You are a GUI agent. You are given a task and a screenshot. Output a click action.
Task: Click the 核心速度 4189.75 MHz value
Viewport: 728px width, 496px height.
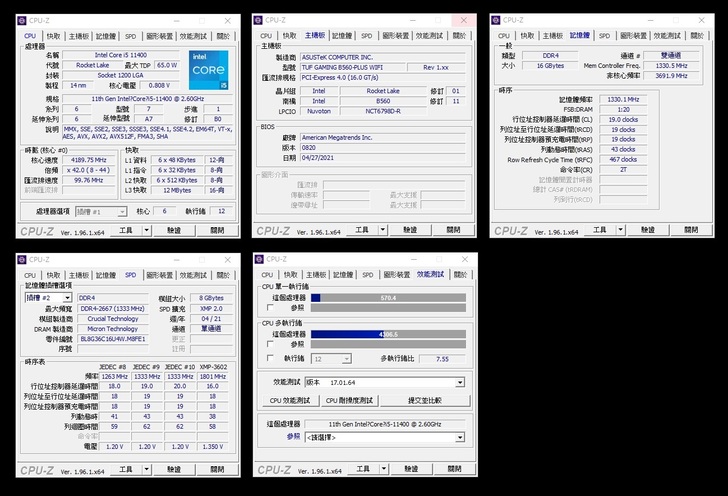tap(88, 160)
